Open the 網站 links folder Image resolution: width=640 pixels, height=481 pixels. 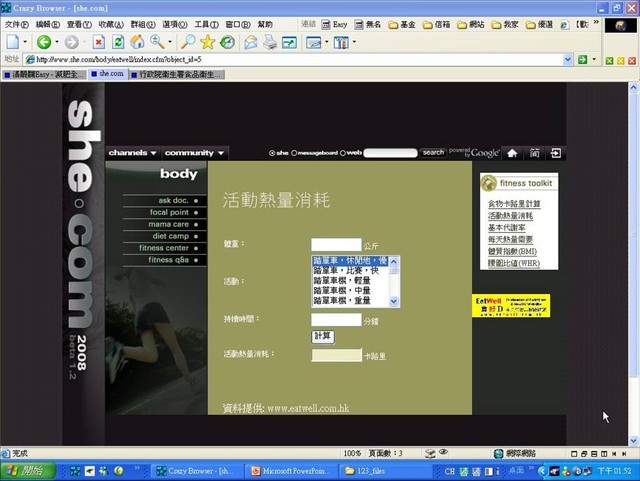(x=471, y=25)
